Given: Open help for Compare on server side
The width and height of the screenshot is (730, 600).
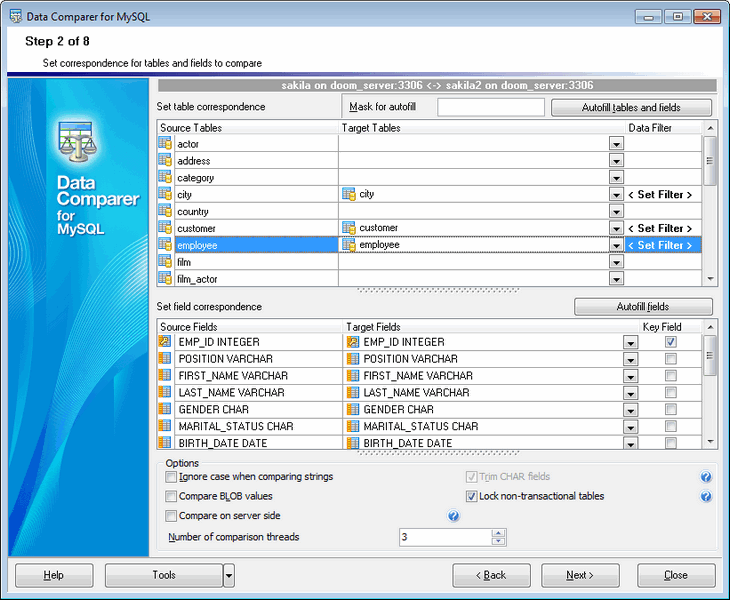Looking at the screenshot, I should [453, 516].
